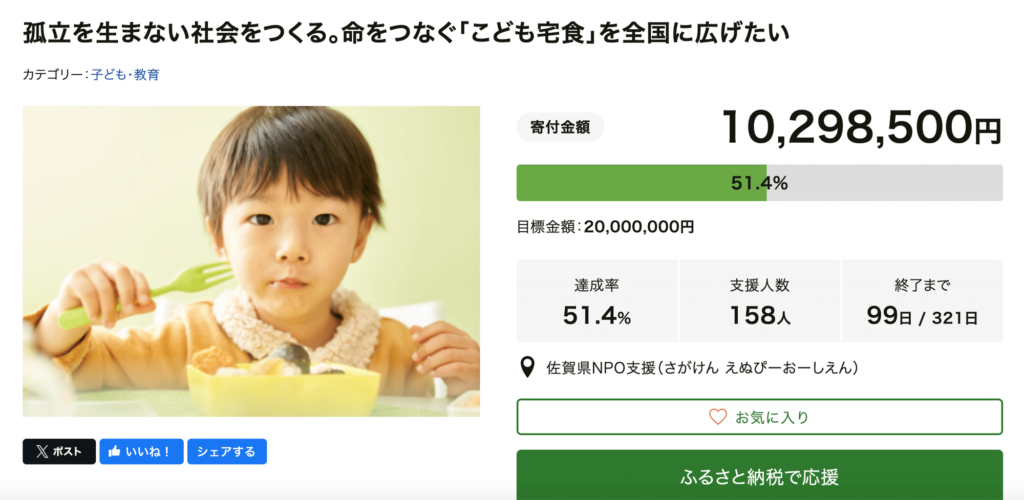Click the campaign title heading
Image resolution: width=1024 pixels, height=500 pixels.
pos(406,33)
